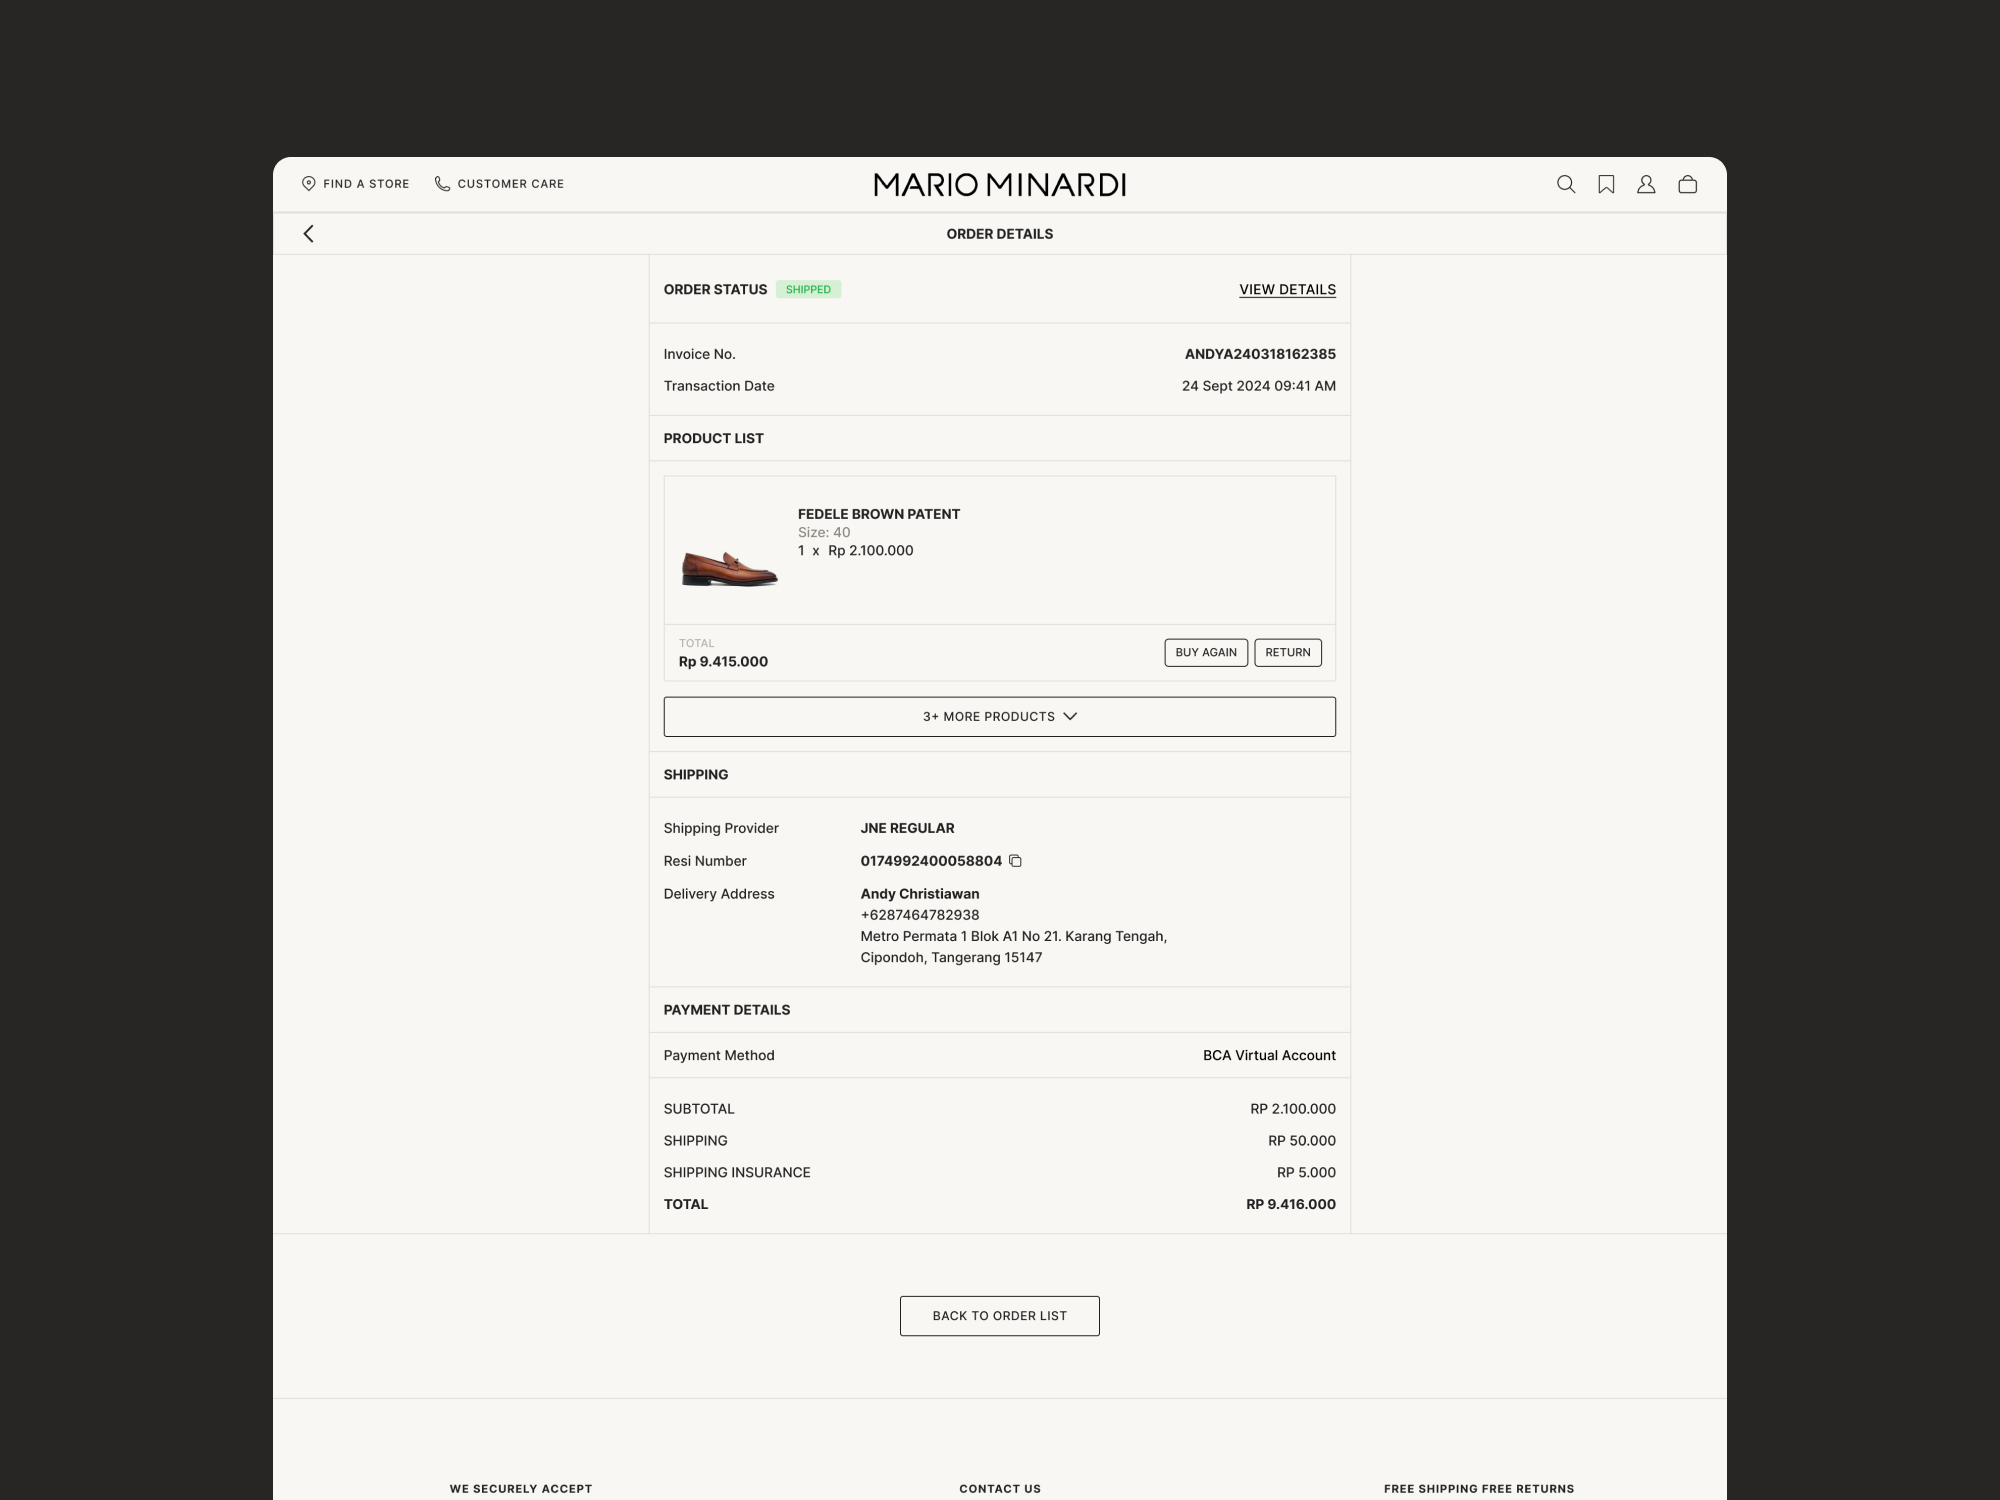Viewport: 2000px width, 1500px height.
Task: Click the subtotal value RP 2.100.000
Action: [x=1293, y=1109]
